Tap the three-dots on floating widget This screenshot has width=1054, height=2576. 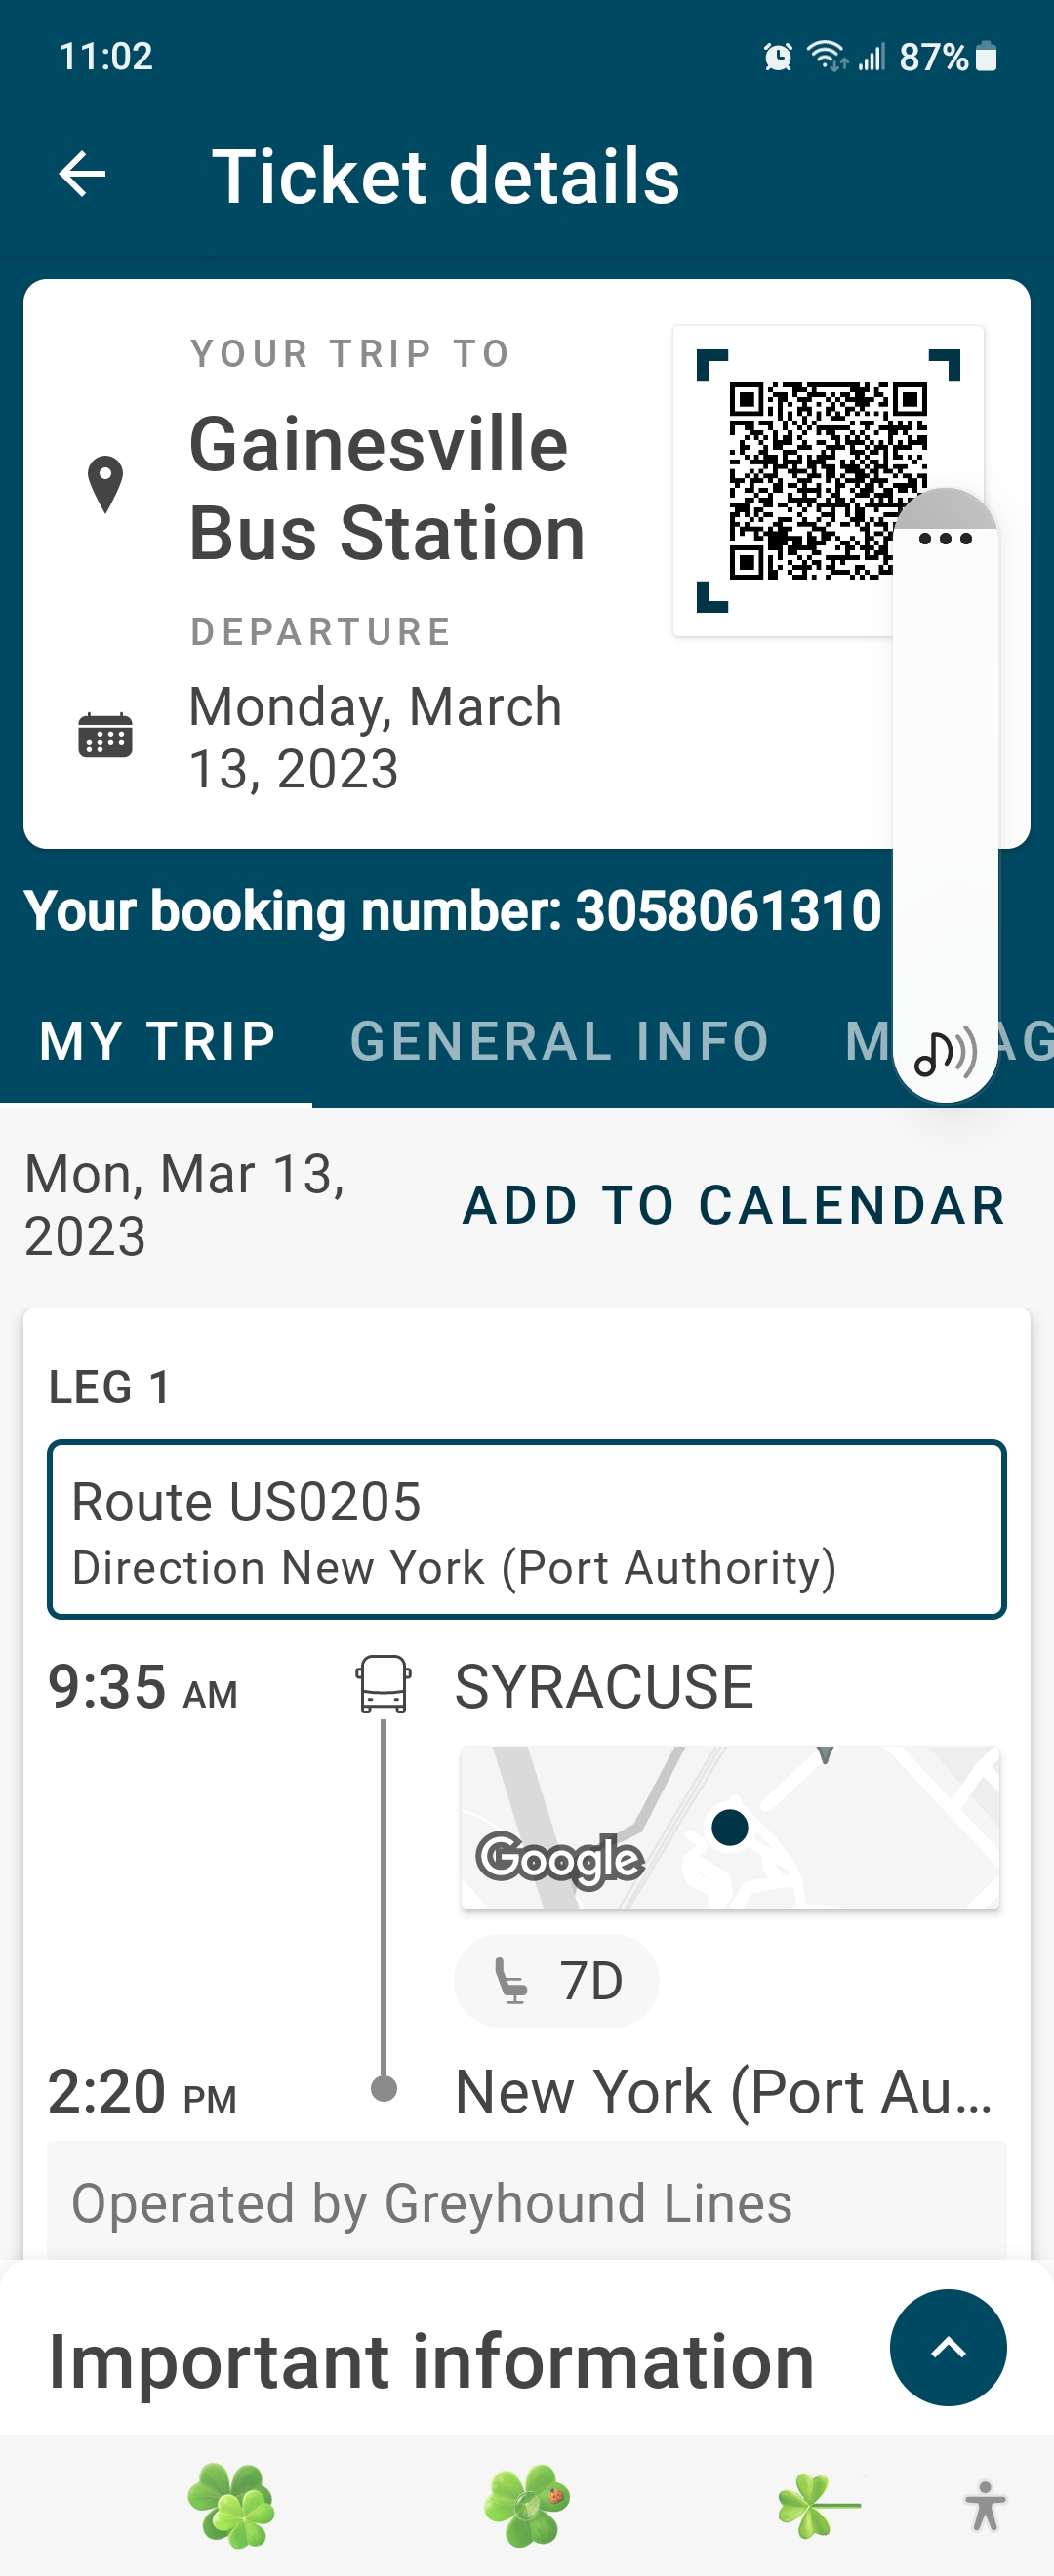click(x=945, y=539)
